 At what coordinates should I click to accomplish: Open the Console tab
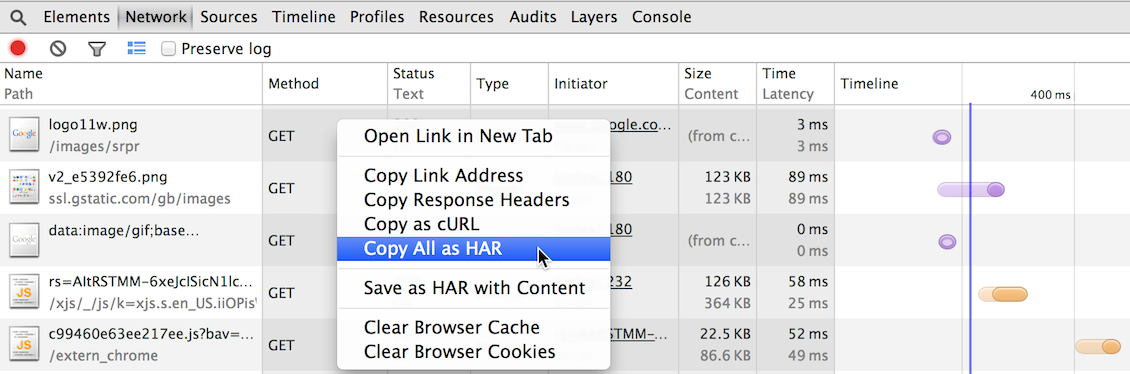click(x=662, y=17)
